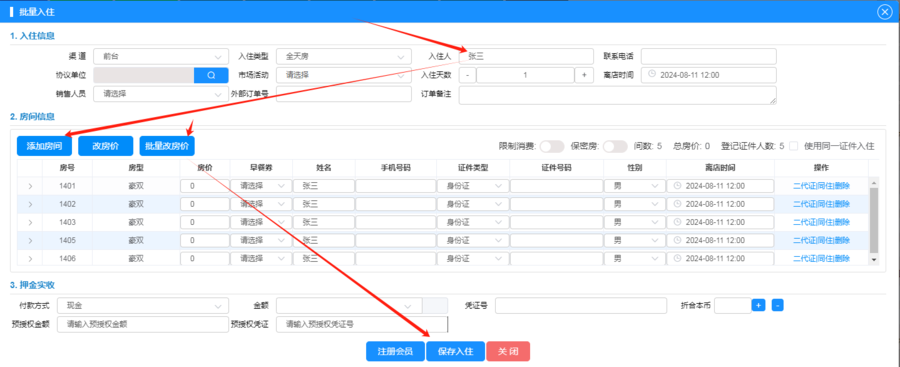Click the 房号 column header
This screenshot has height=367, width=900.
click(x=67, y=167)
